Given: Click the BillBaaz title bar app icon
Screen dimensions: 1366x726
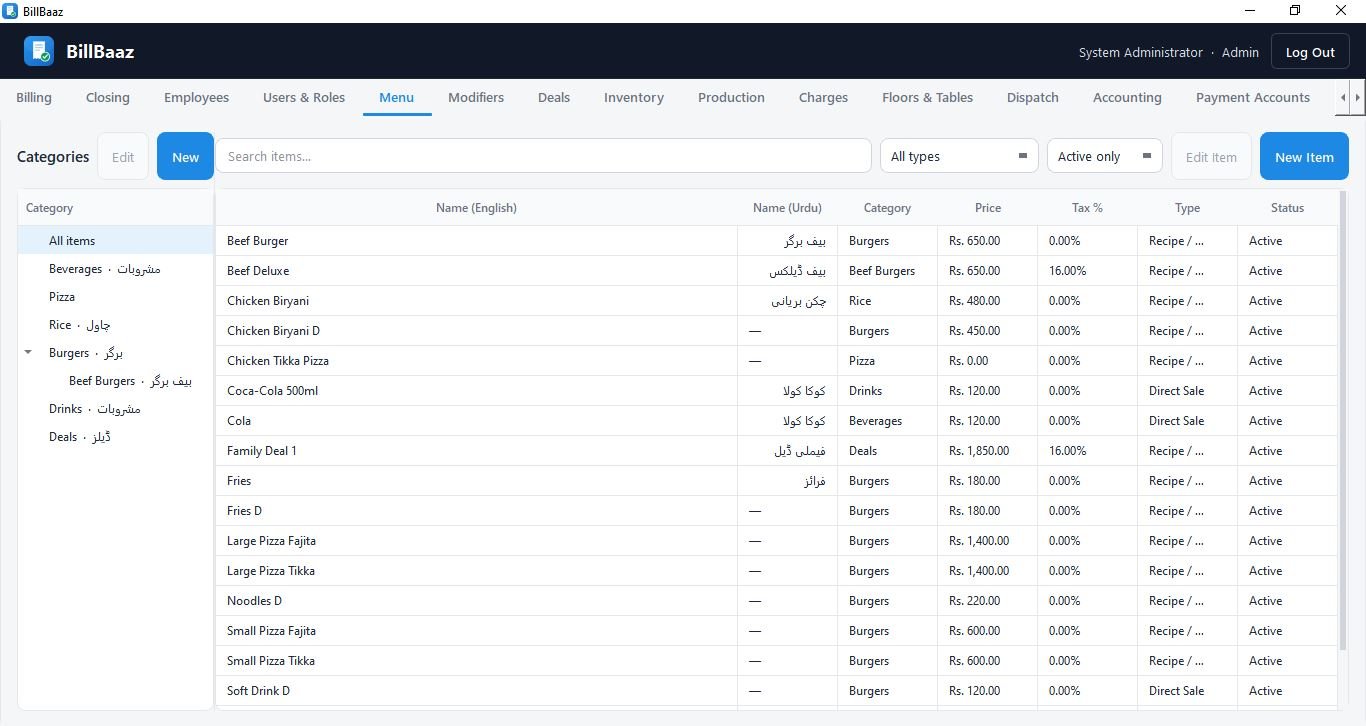Looking at the screenshot, I should 10,10.
